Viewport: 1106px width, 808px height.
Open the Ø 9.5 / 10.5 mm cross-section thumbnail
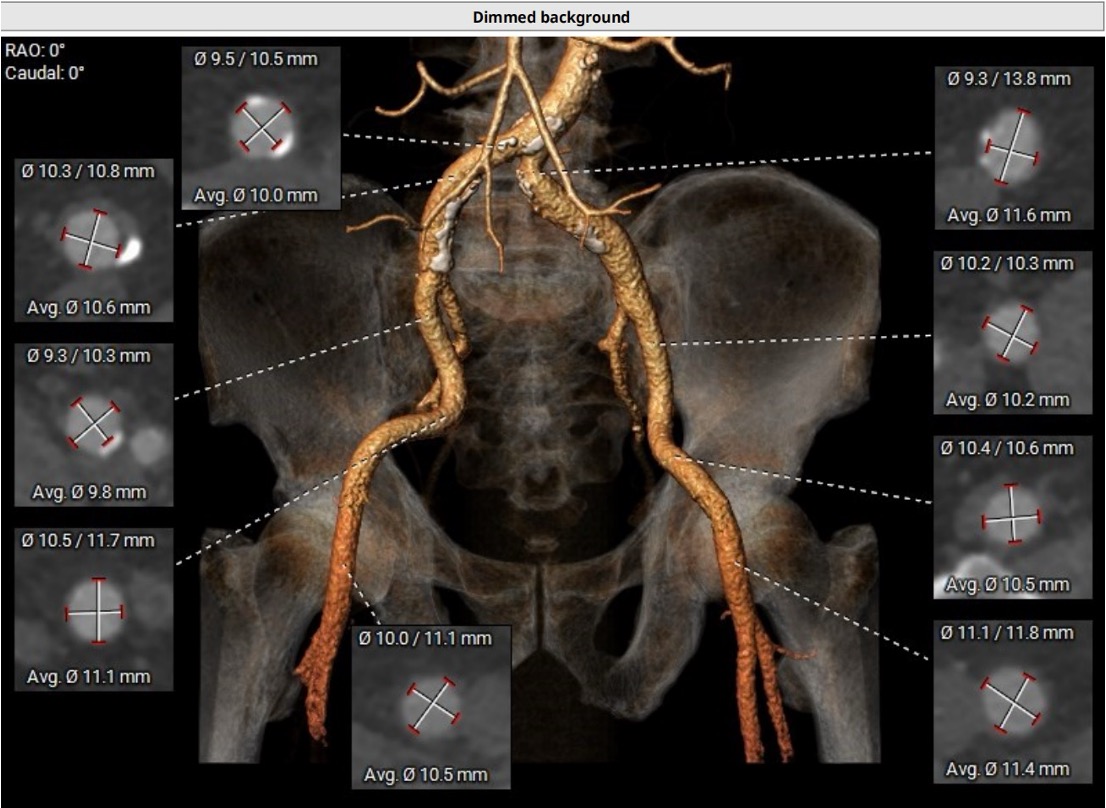pos(262,127)
